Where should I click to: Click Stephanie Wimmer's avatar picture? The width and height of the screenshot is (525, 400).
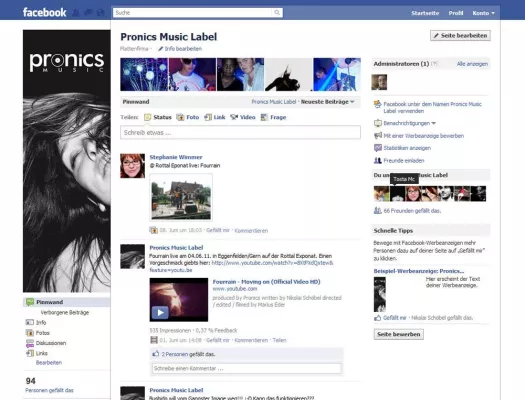point(133,166)
